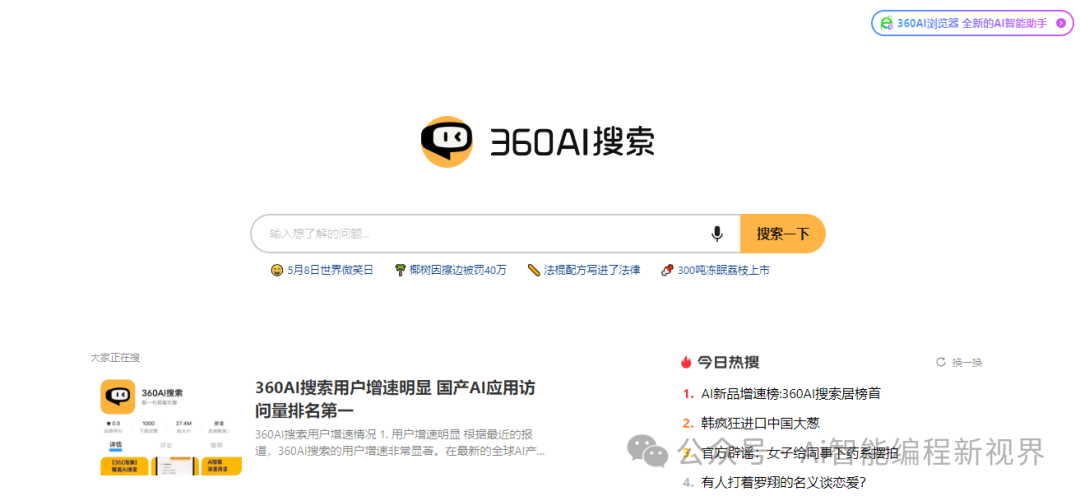Image resolution: width=1080 pixels, height=496 pixels.
Task: Click the flame icon beside 今日热搜
Action: click(686, 362)
